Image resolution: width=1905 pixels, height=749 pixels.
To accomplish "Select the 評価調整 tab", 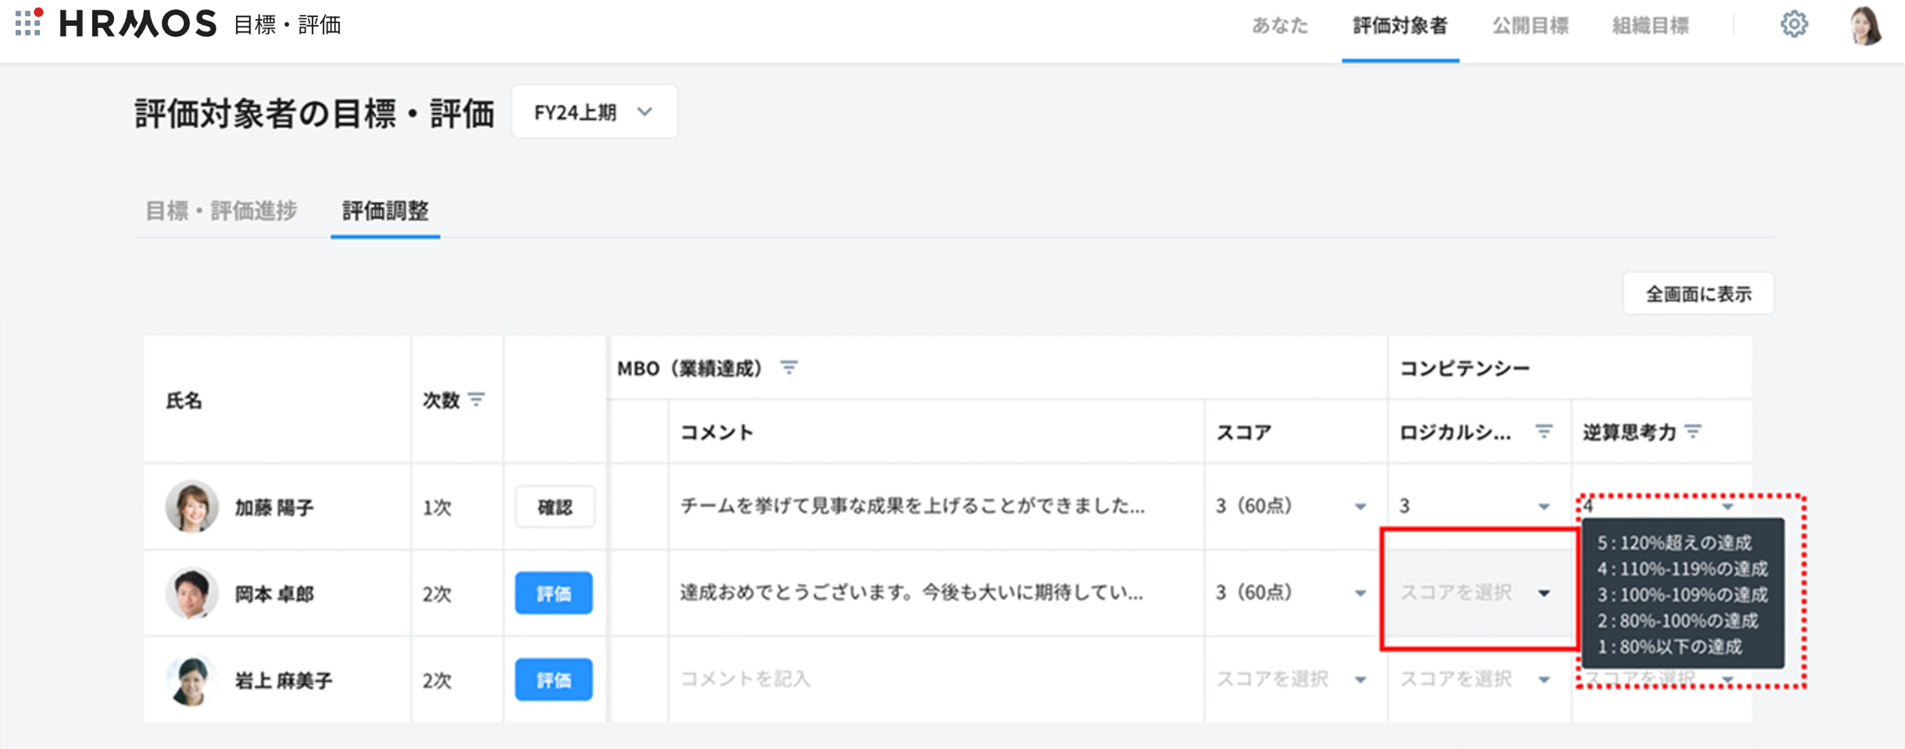I will click(385, 211).
